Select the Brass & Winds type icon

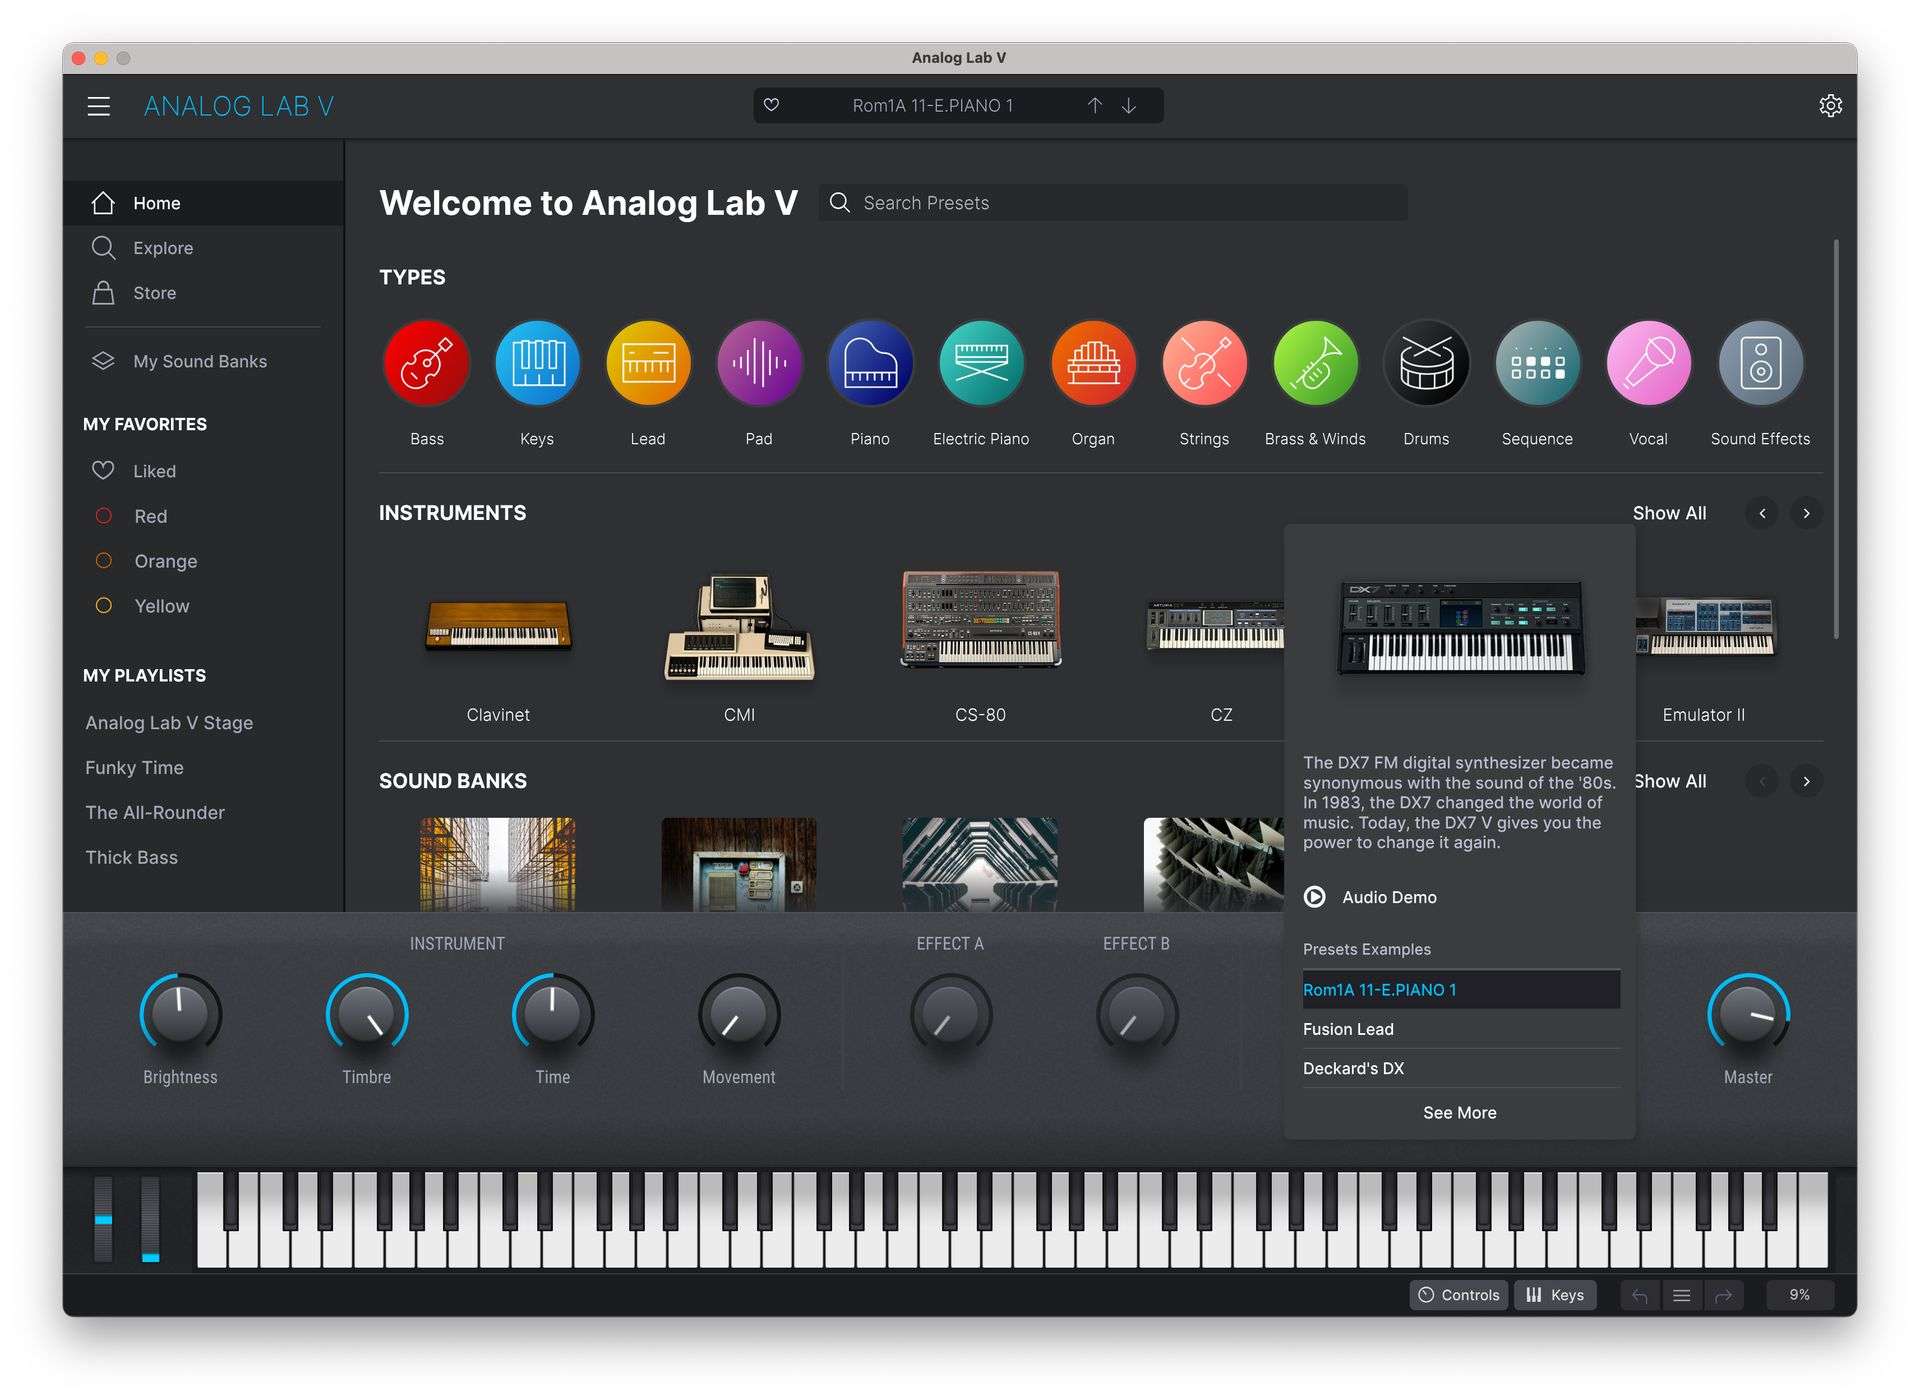click(1315, 363)
